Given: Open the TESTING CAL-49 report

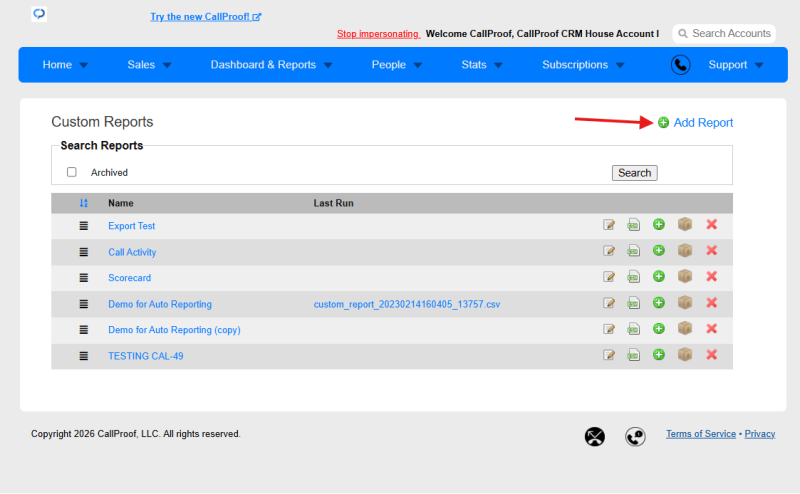Looking at the screenshot, I should coord(146,356).
